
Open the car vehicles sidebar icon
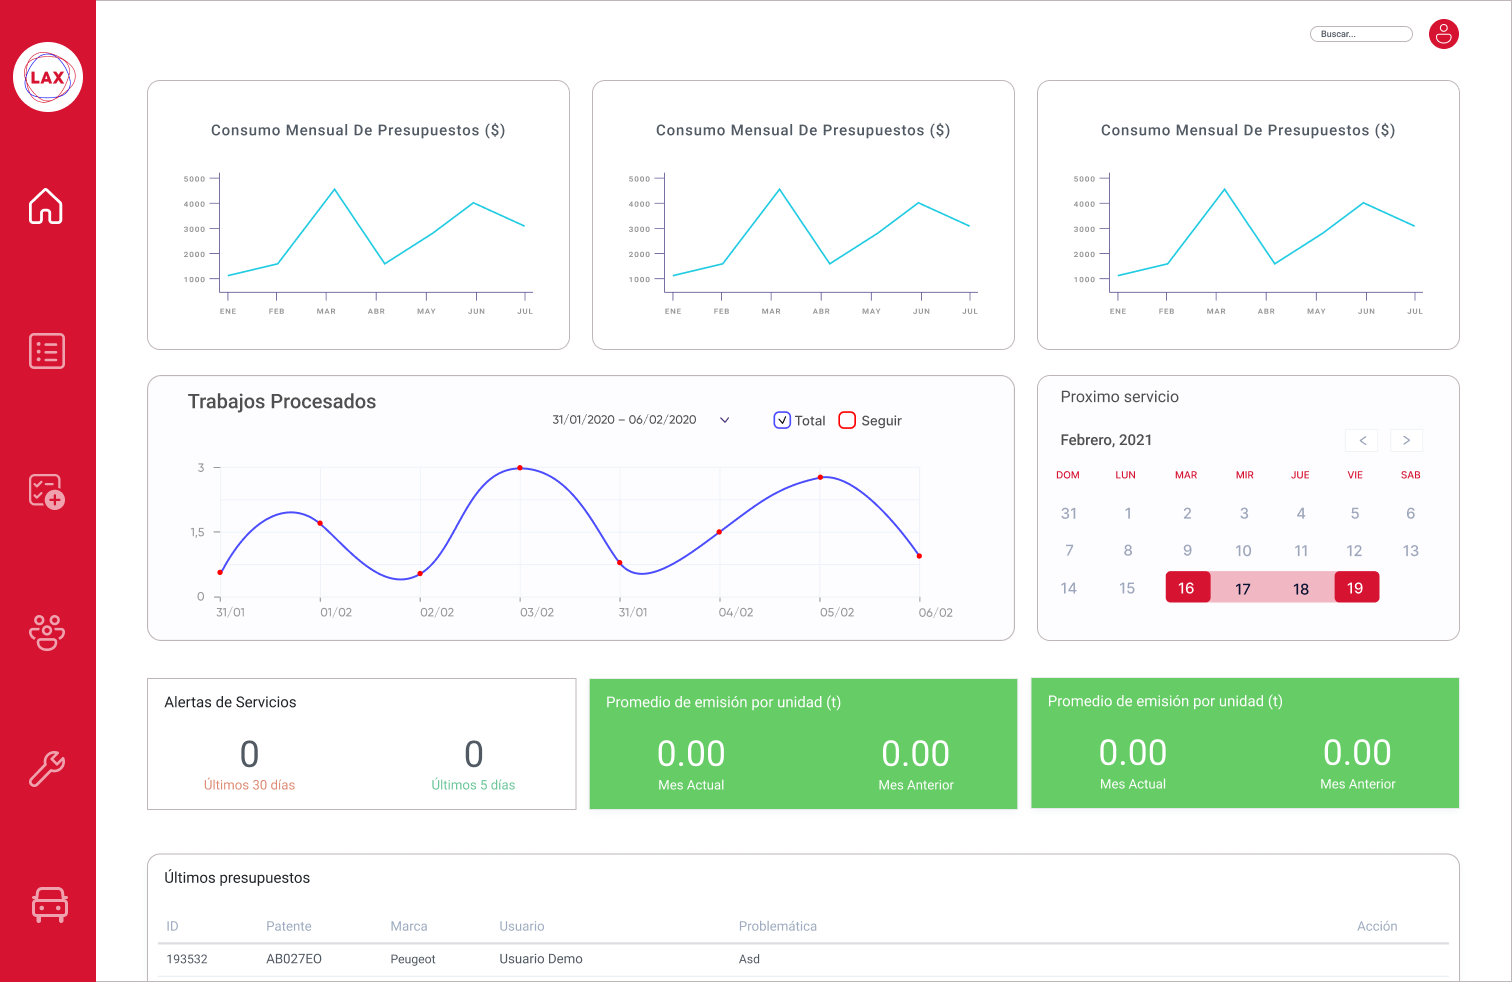49,904
